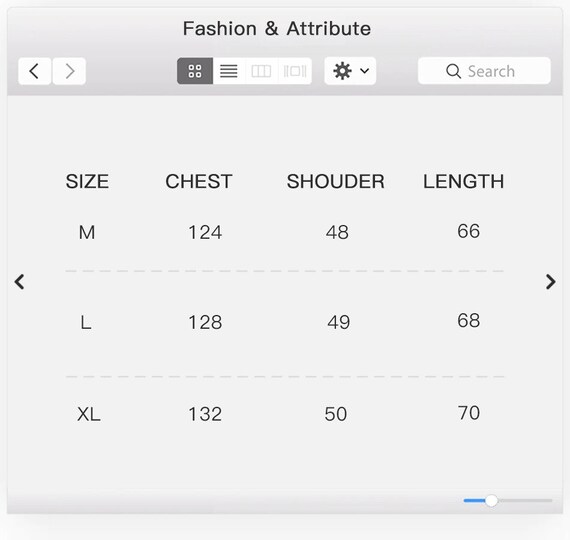Click the magnifying glass search icon
Image resolution: width=570 pixels, height=540 pixels.
[x=453, y=71]
